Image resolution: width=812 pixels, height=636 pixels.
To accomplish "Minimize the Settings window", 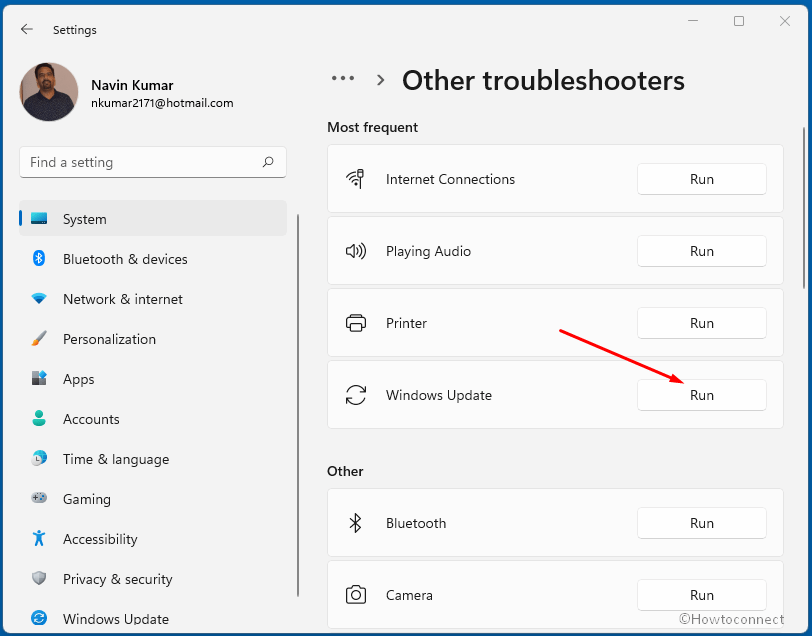I will pyautogui.click(x=693, y=21).
